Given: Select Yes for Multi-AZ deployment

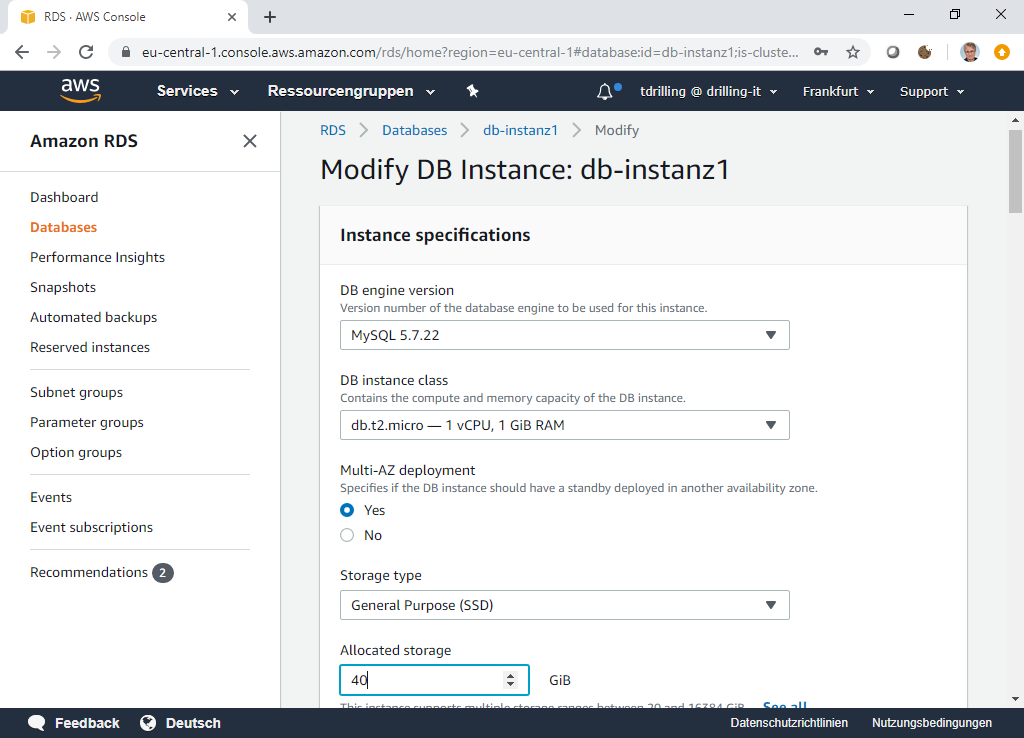Looking at the screenshot, I should [x=347, y=510].
